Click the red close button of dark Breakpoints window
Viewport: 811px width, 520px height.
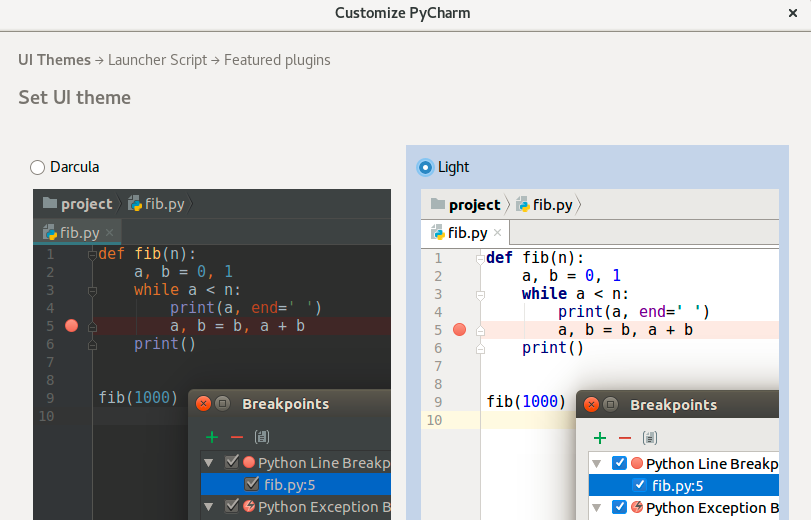203,404
